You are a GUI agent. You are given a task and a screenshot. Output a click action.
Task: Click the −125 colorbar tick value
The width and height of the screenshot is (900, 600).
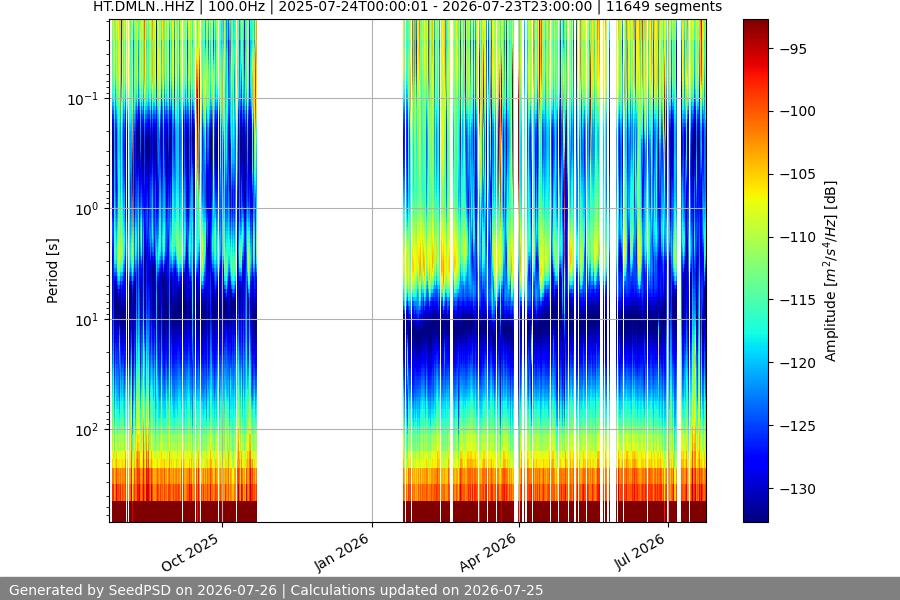[x=798, y=426]
